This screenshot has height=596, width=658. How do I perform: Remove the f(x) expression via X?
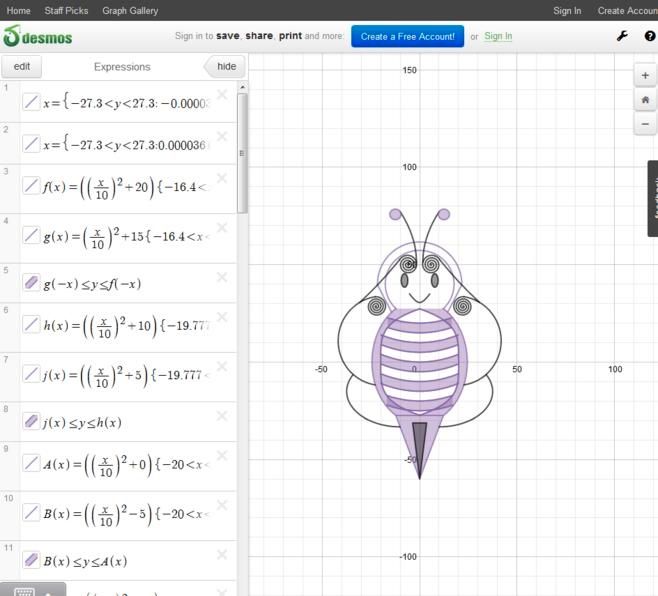coord(222,178)
